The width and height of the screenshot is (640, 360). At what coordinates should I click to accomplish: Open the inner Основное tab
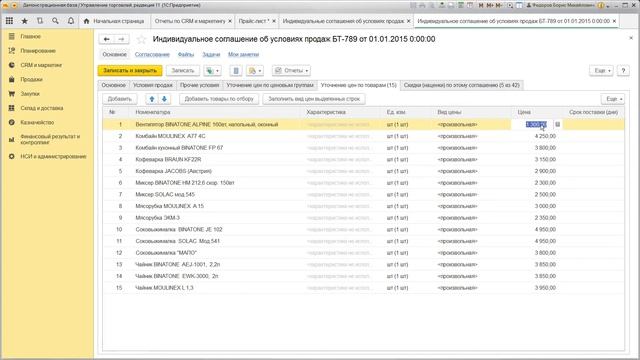pos(113,85)
